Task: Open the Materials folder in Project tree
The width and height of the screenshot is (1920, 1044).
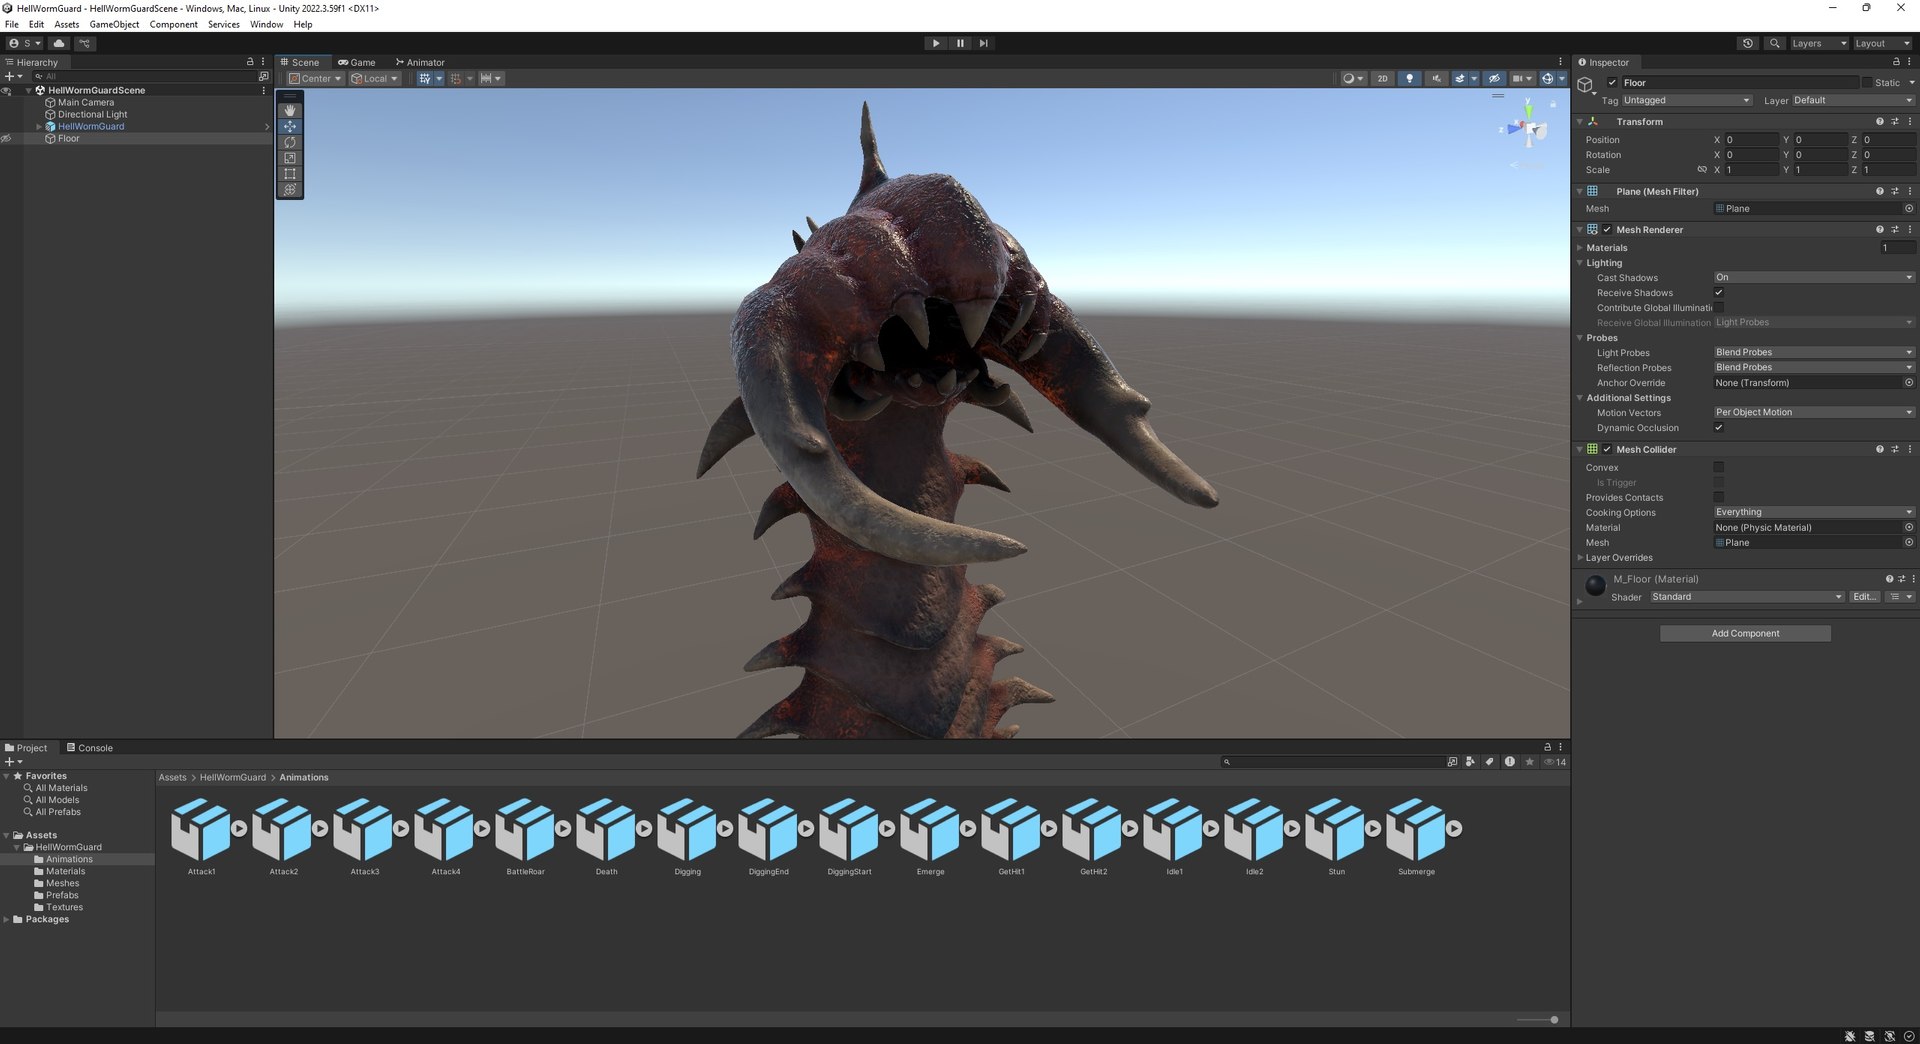Action: coord(65,871)
